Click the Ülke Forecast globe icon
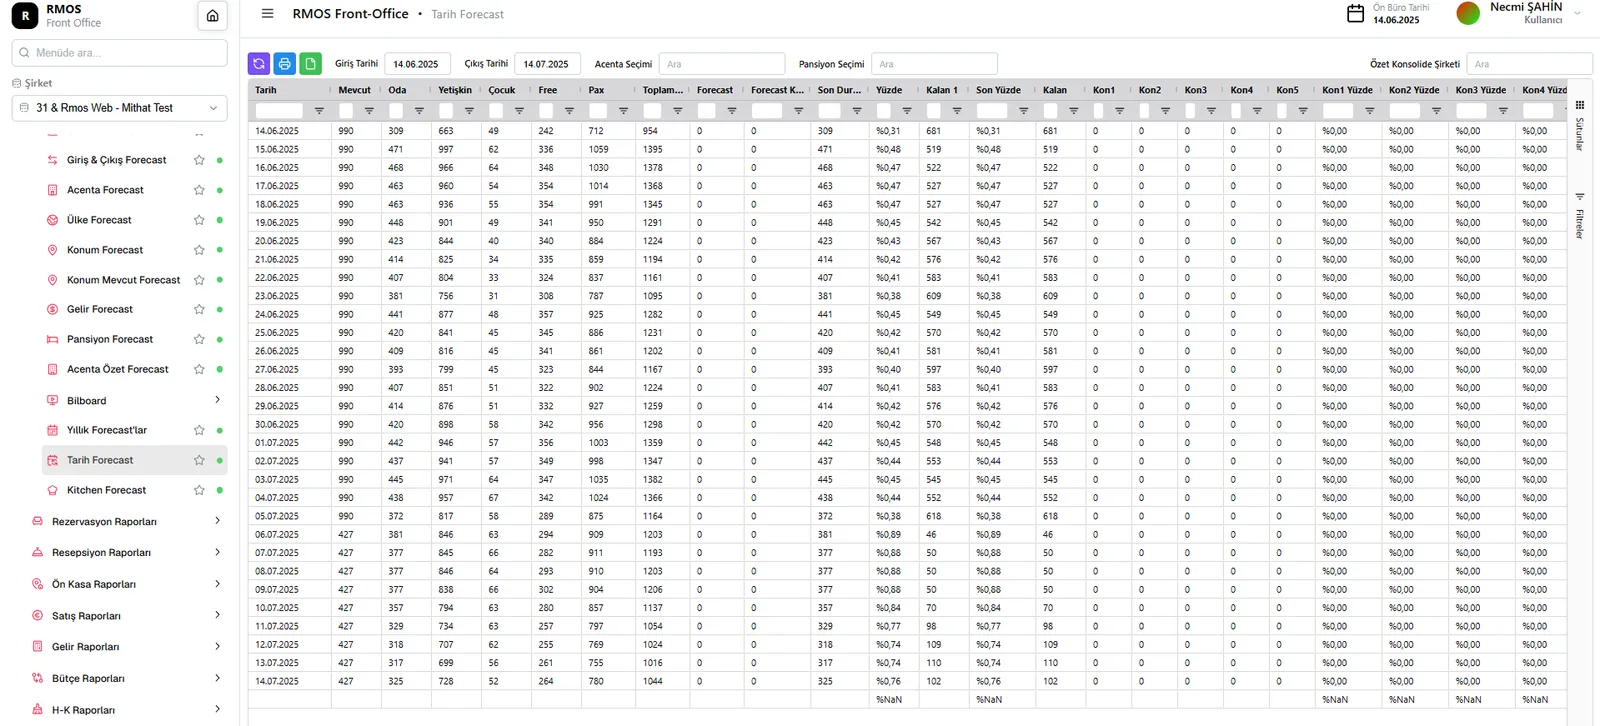 [x=52, y=220]
